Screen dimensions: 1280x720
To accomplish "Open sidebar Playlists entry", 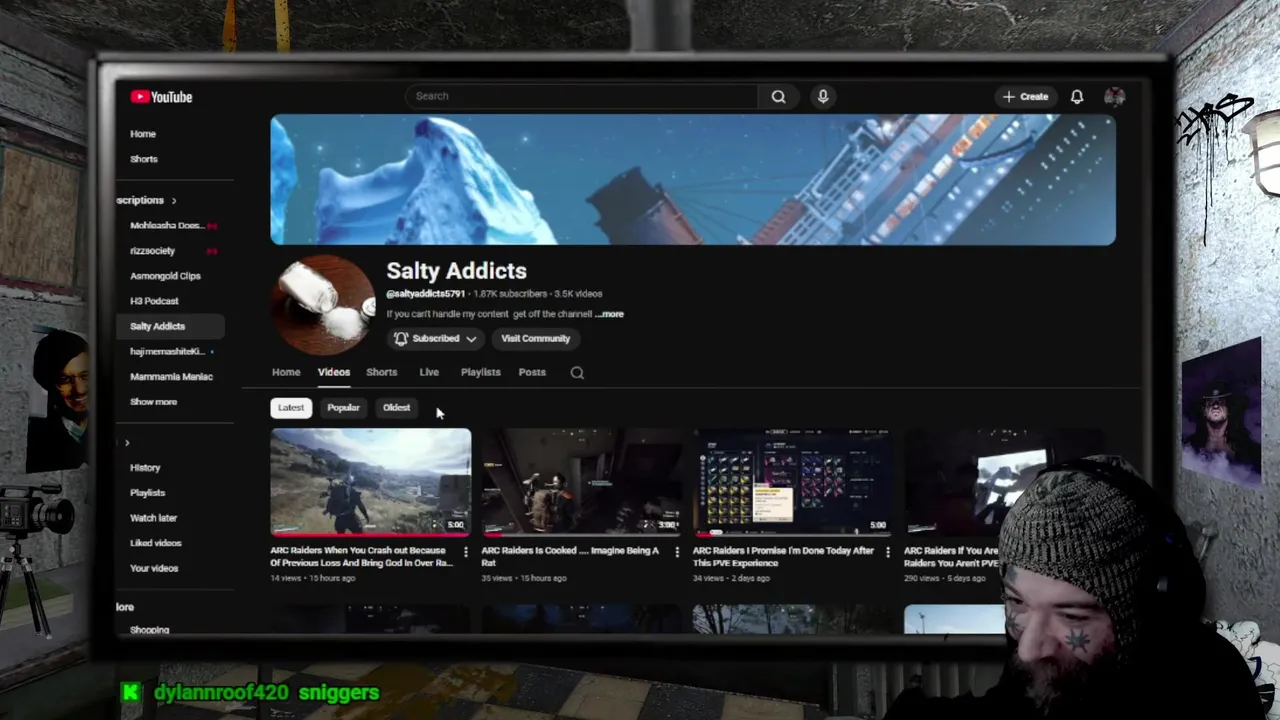I will [x=147, y=492].
